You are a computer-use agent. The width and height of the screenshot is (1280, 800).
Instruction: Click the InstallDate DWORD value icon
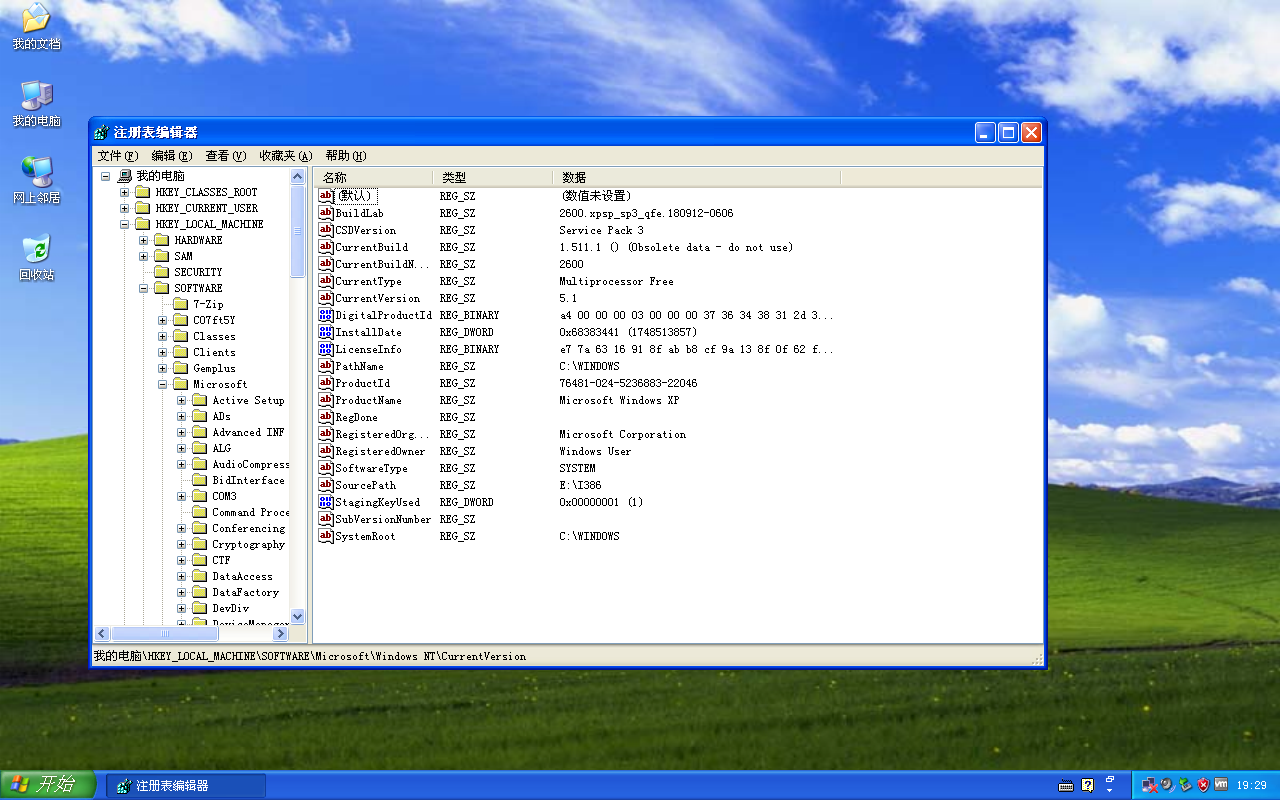click(326, 332)
